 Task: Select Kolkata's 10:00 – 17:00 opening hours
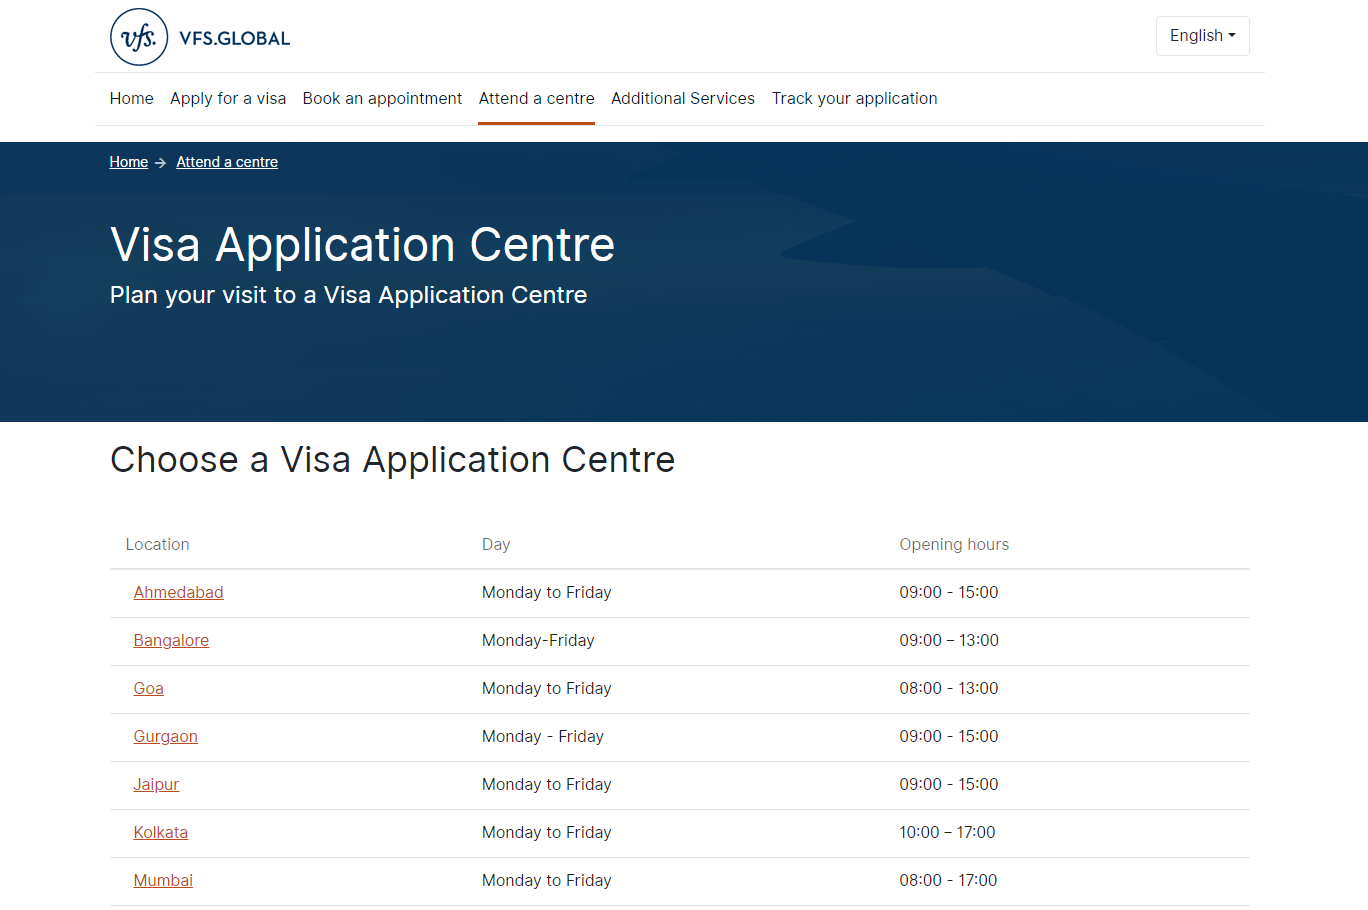point(947,832)
